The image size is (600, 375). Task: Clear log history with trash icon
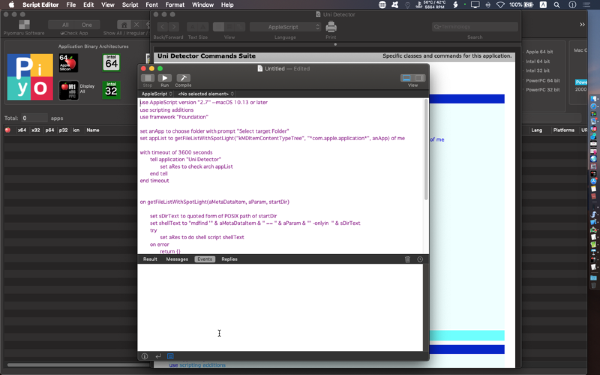pos(408,259)
